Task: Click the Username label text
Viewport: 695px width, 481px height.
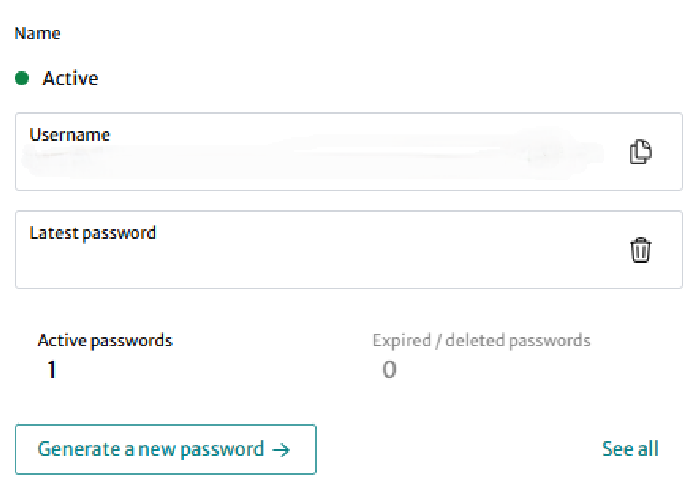Action: pos(70,135)
